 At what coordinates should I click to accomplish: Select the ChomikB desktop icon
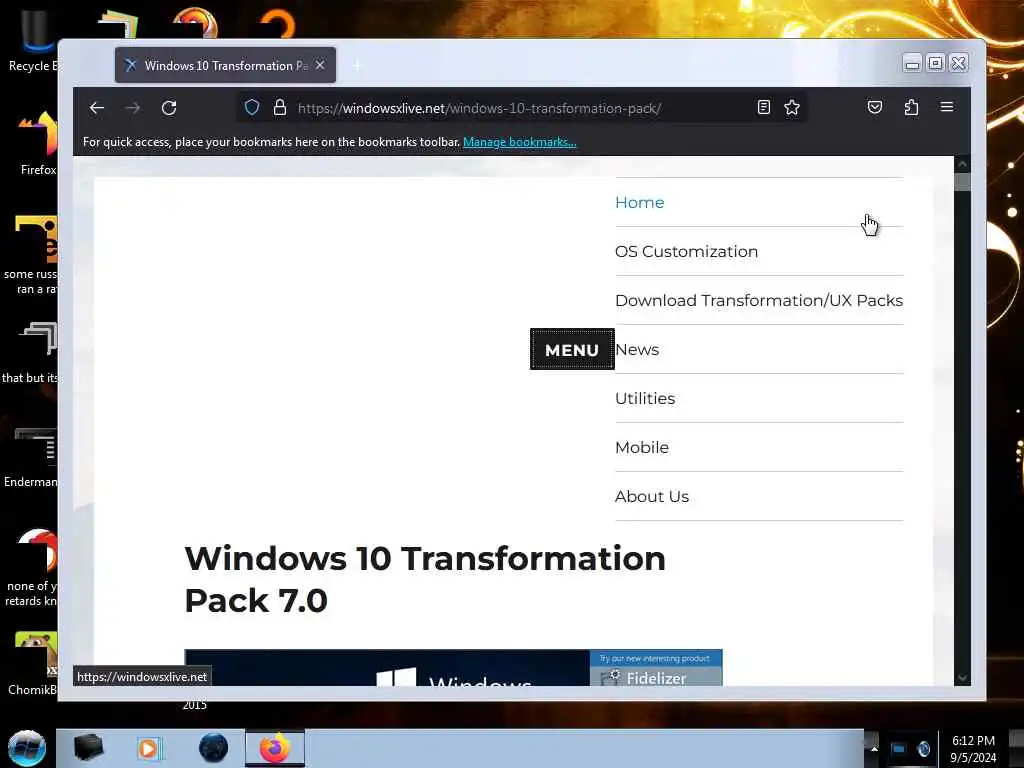tap(33, 663)
